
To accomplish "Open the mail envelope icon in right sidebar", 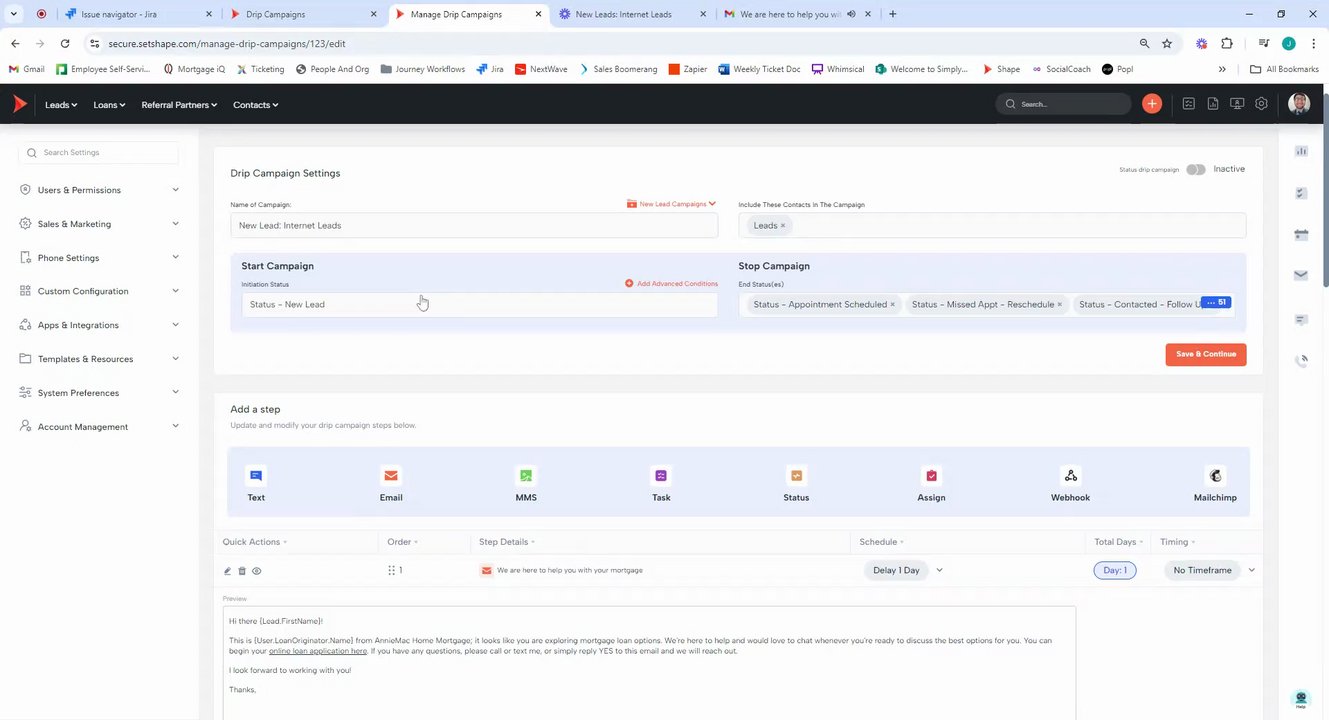I will click(1301, 275).
